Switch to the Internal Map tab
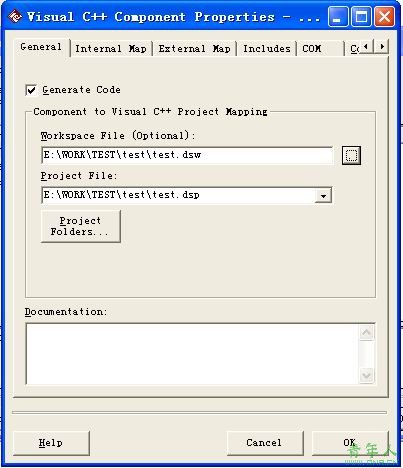This screenshot has width=403, height=468. coord(111,49)
